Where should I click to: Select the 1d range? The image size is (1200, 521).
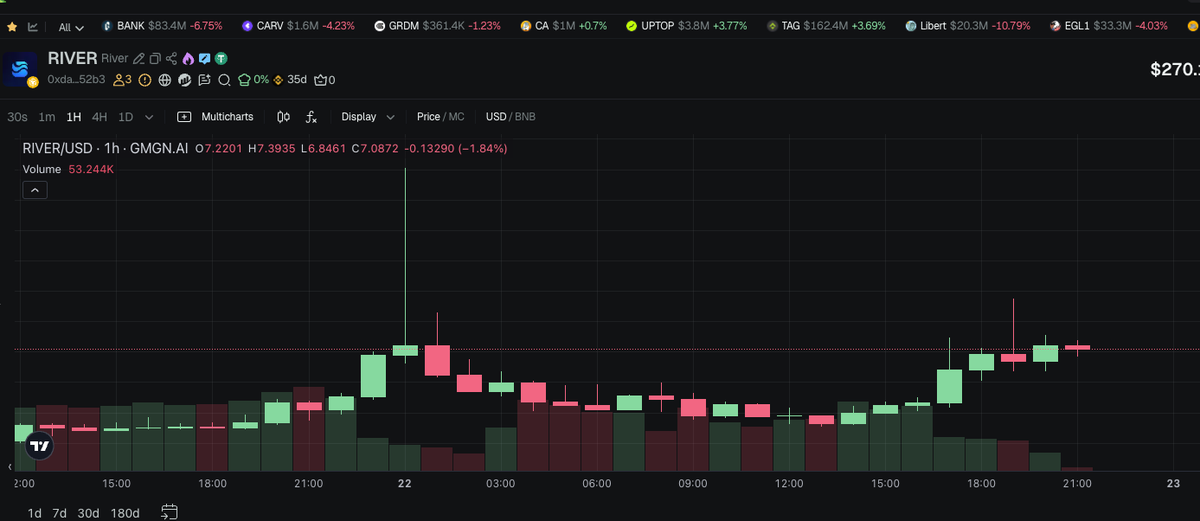(34, 513)
